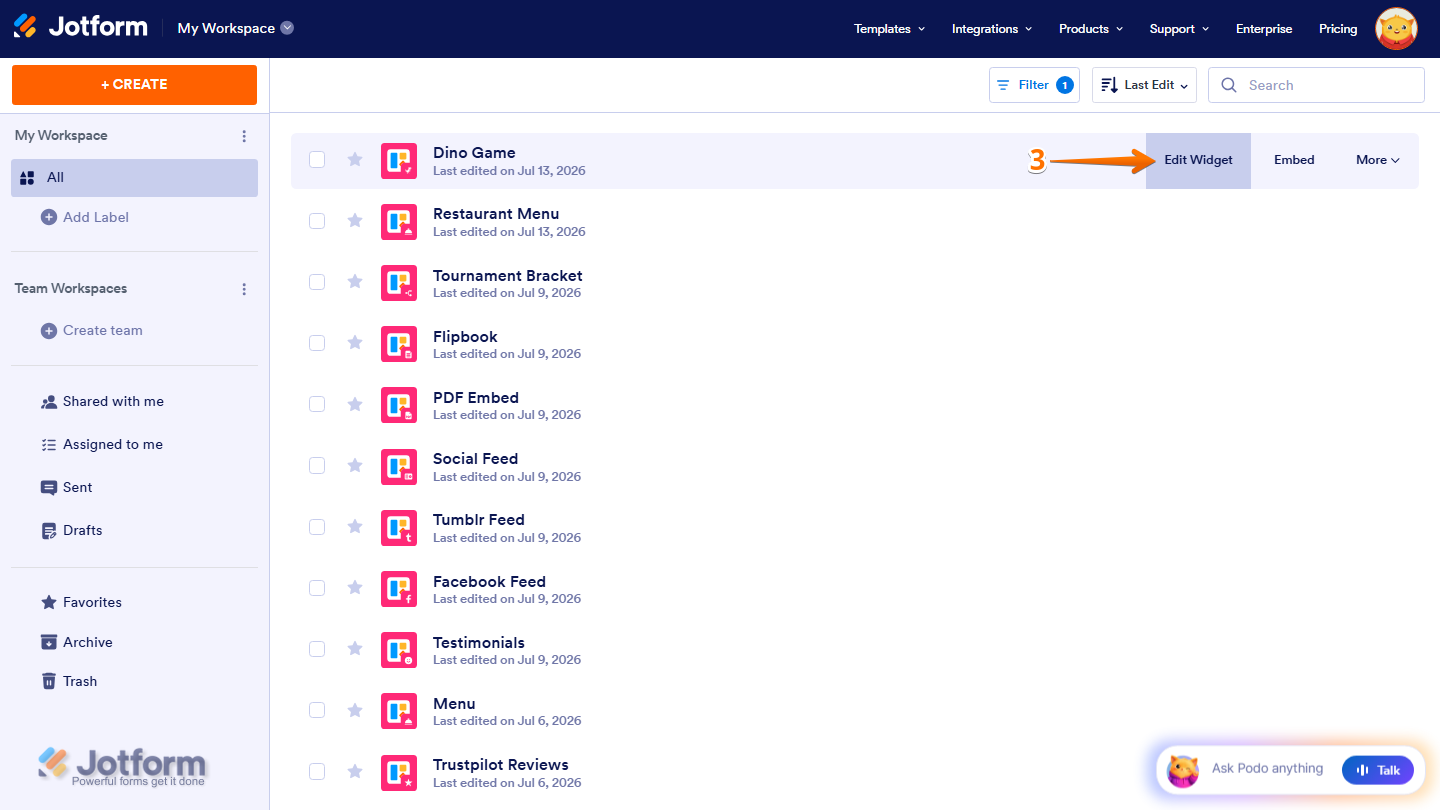Click the Flipbook widget icon
The image size is (1440, 810).
click(399, 344)
